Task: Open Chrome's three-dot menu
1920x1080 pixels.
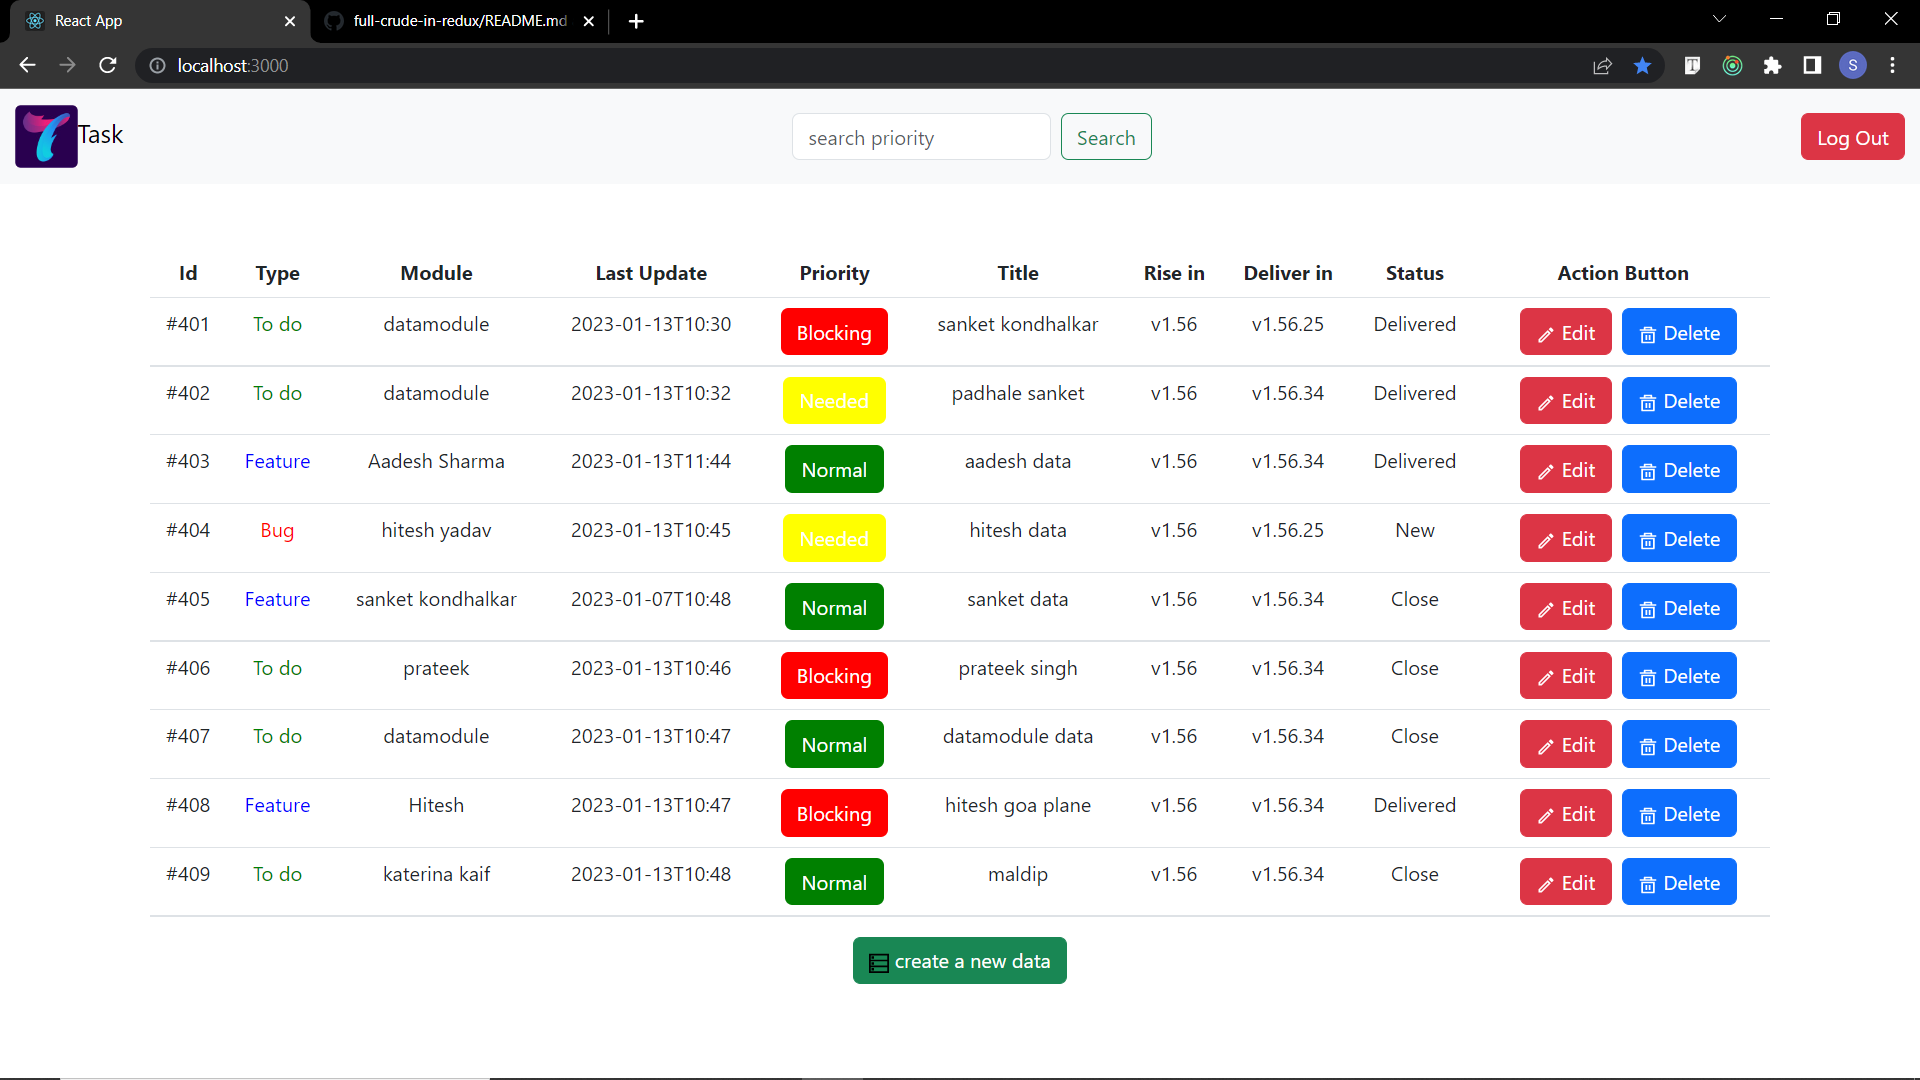Action: (1892, 65)
